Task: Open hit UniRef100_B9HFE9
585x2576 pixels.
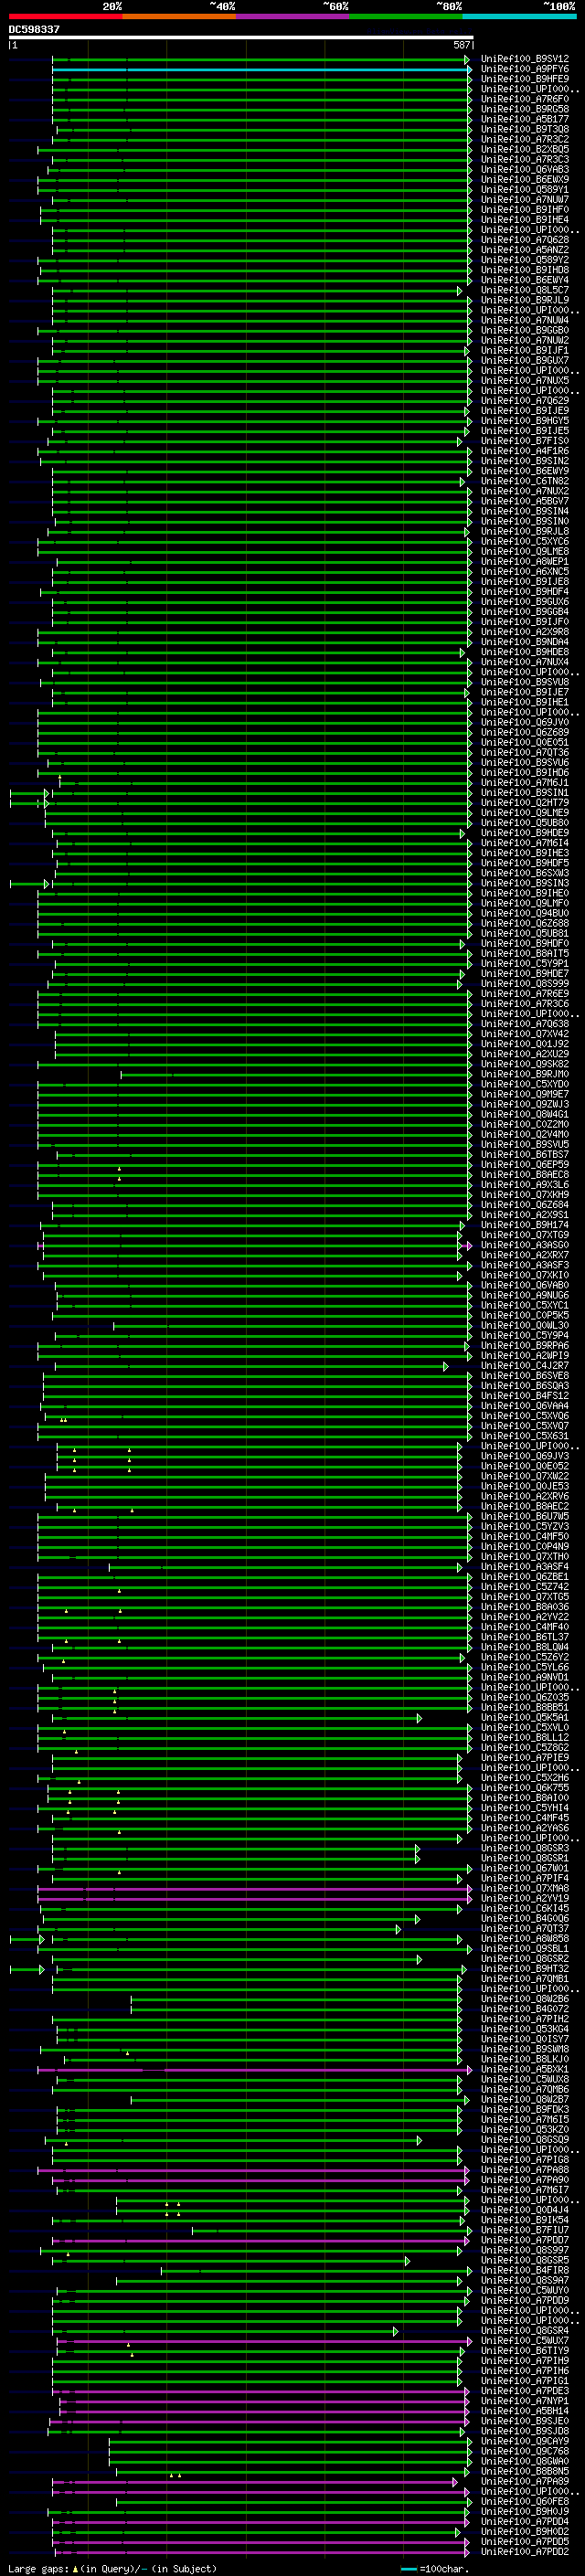Action: (525, 79)
